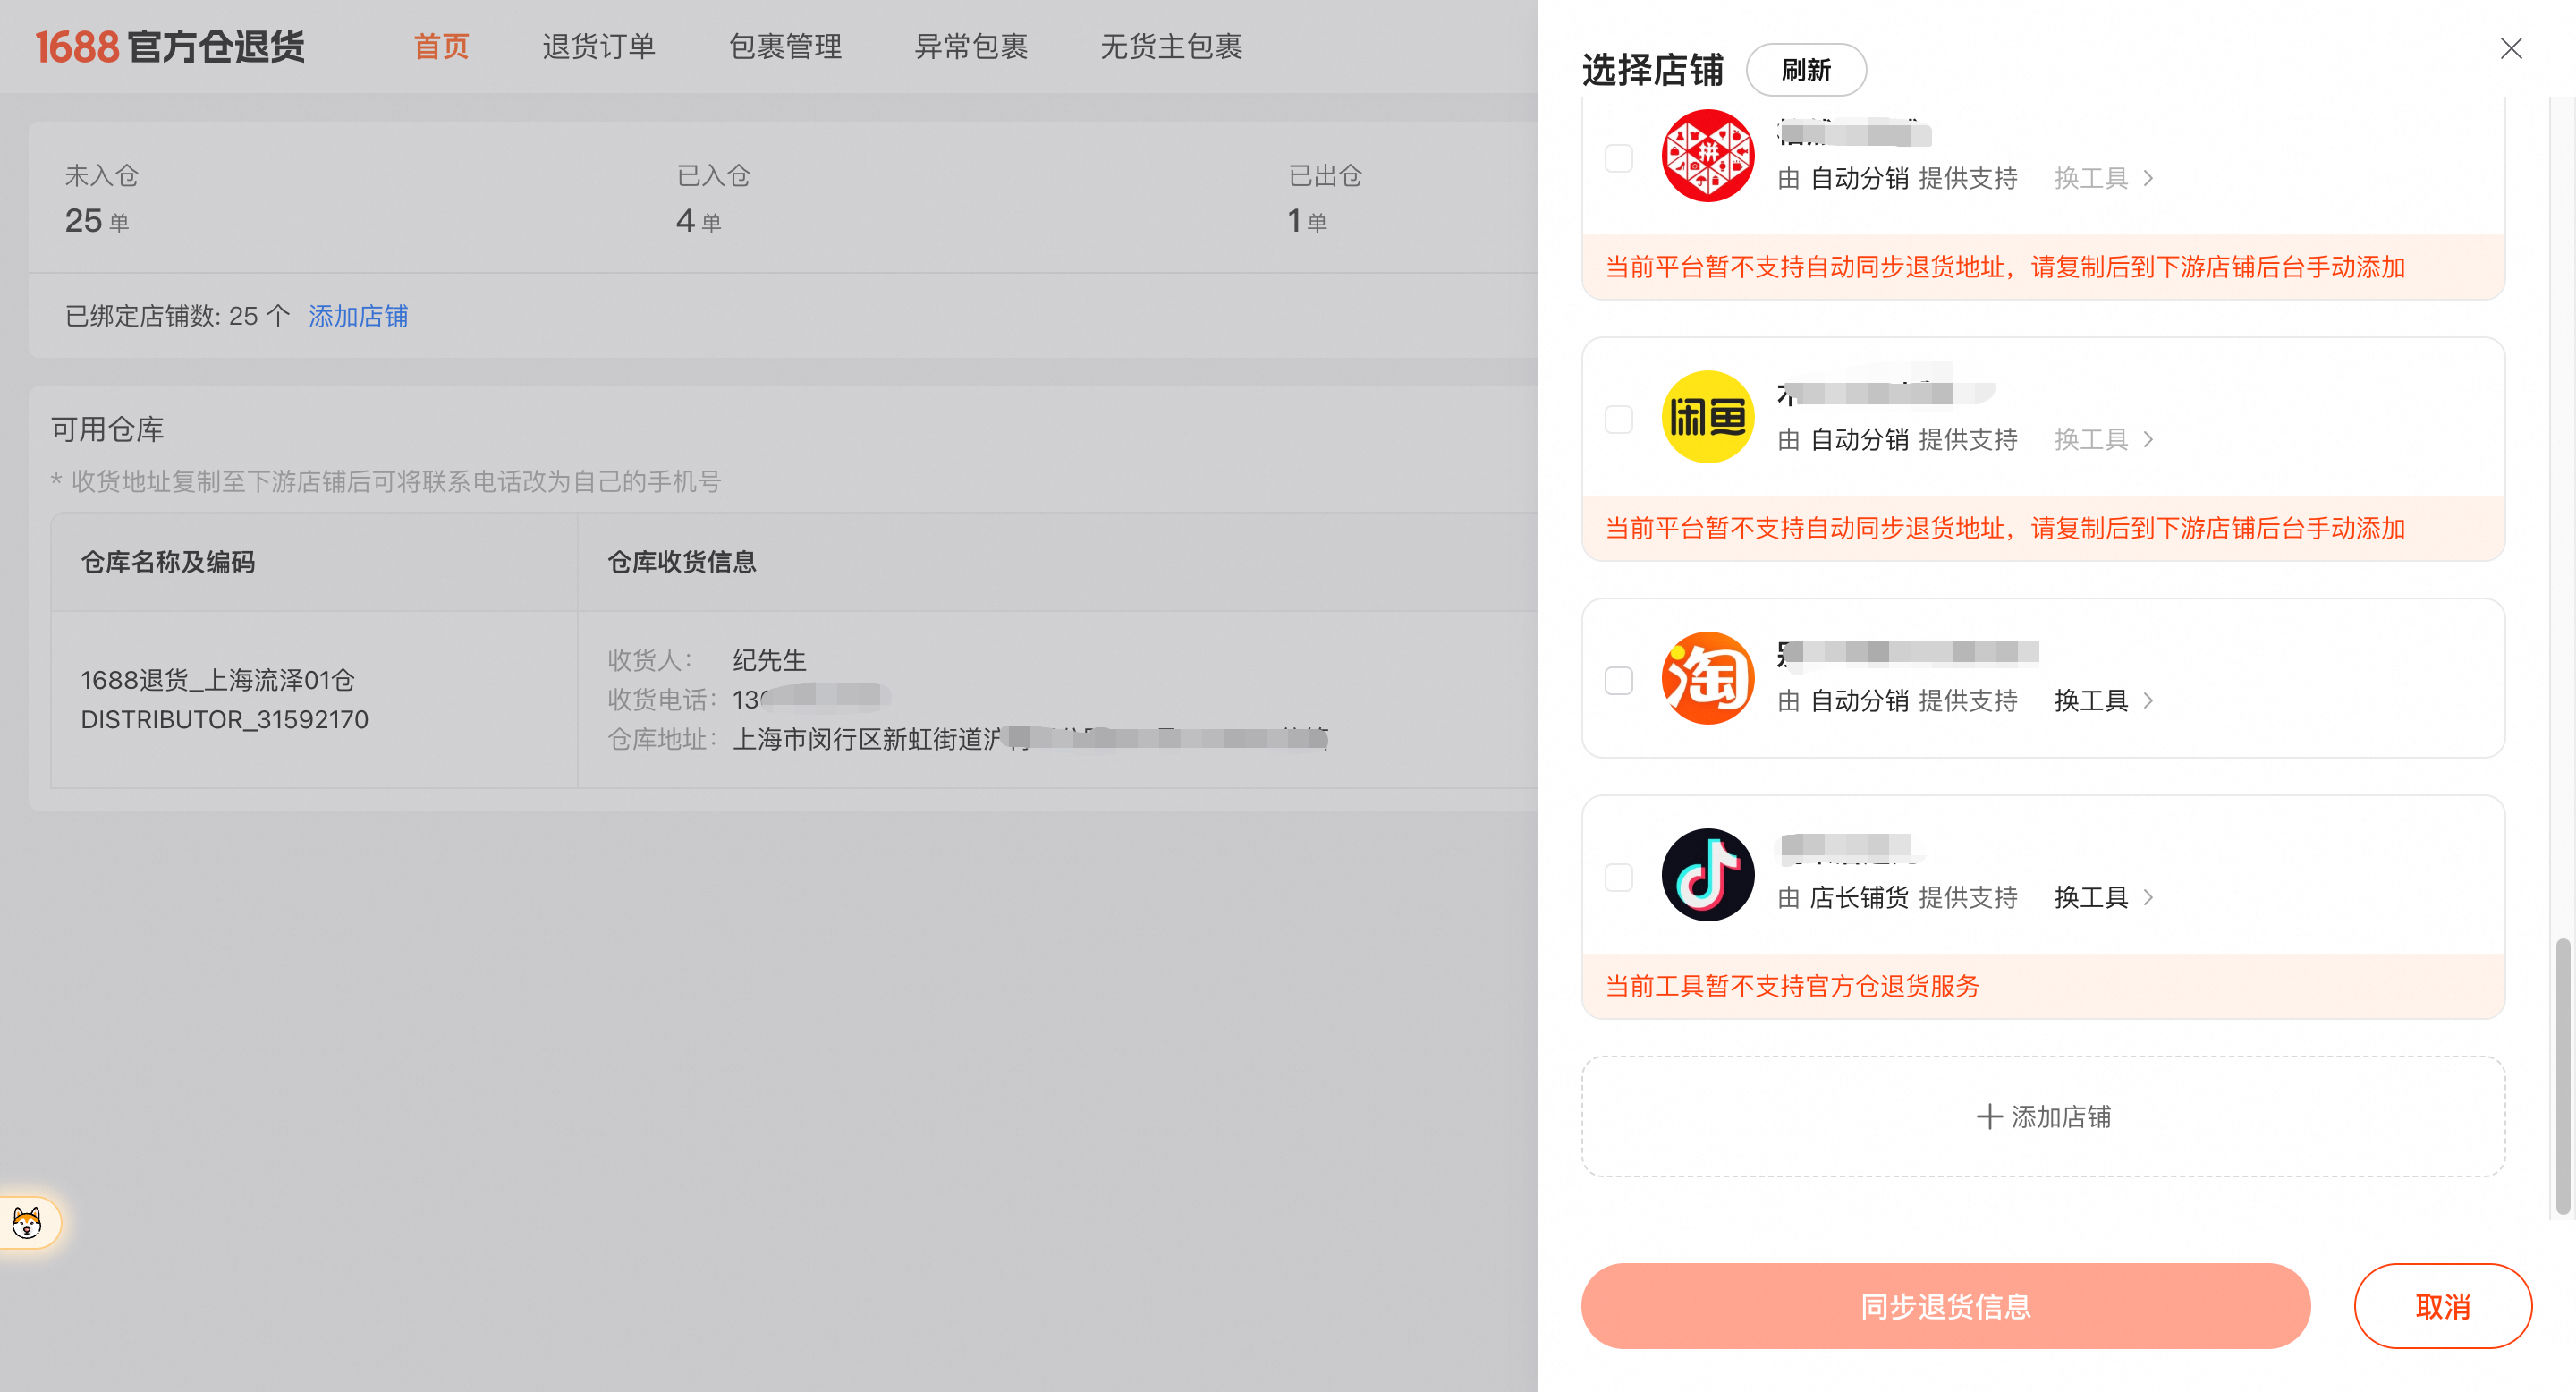Check the Xianyu store checkbox
2576x1392 pixels.
(x=1618, y=419)
